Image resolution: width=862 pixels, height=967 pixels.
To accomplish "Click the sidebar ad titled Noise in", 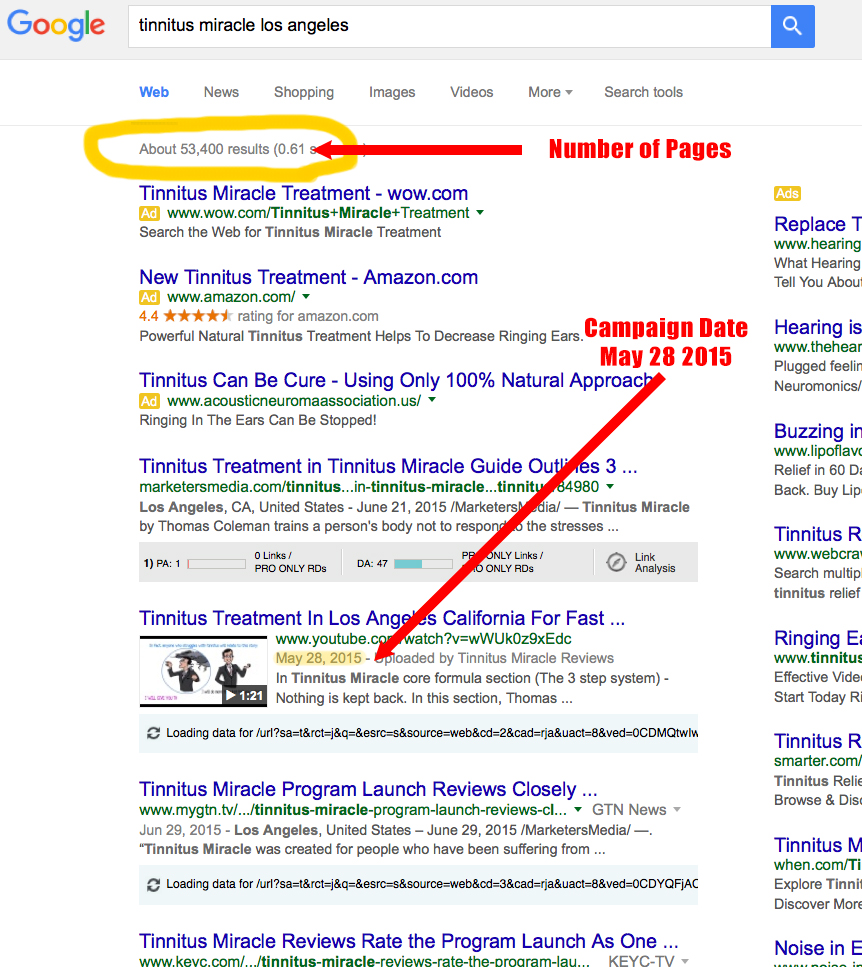I will click(x=818, y=947).
